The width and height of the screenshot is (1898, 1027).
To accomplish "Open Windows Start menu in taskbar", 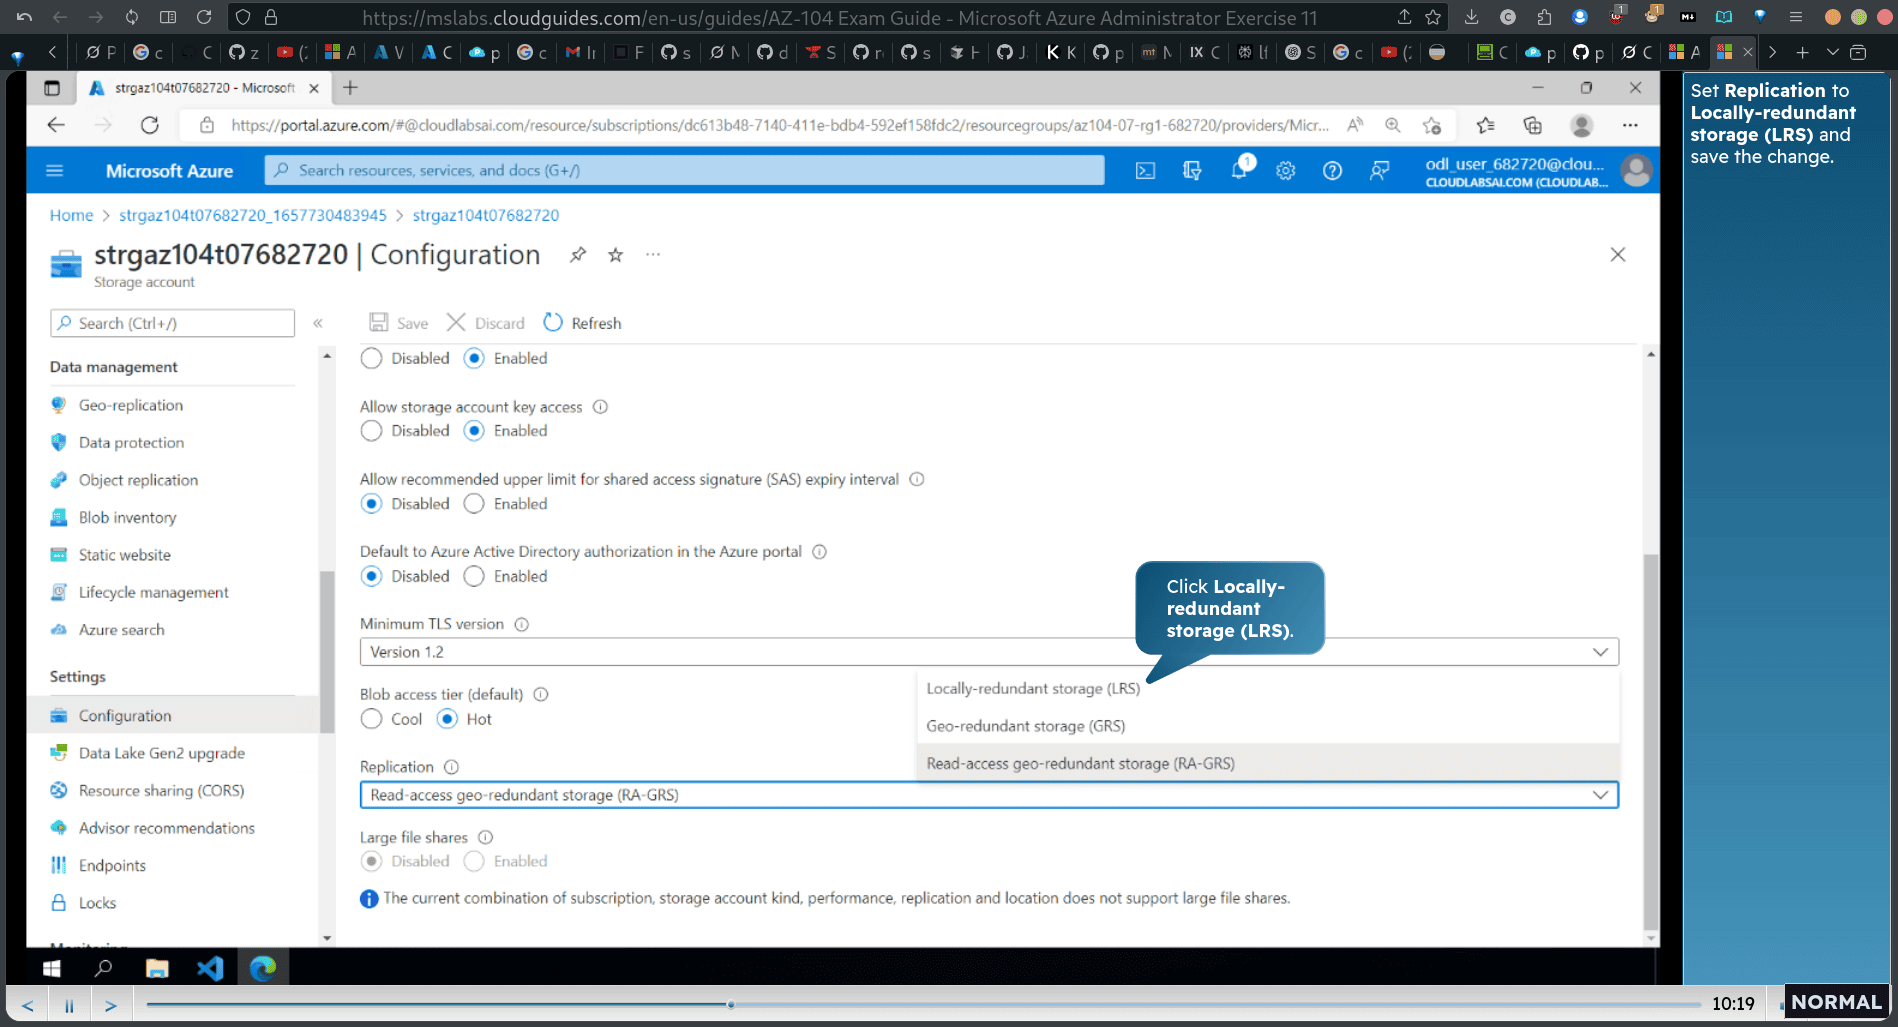I will (52, 968).
